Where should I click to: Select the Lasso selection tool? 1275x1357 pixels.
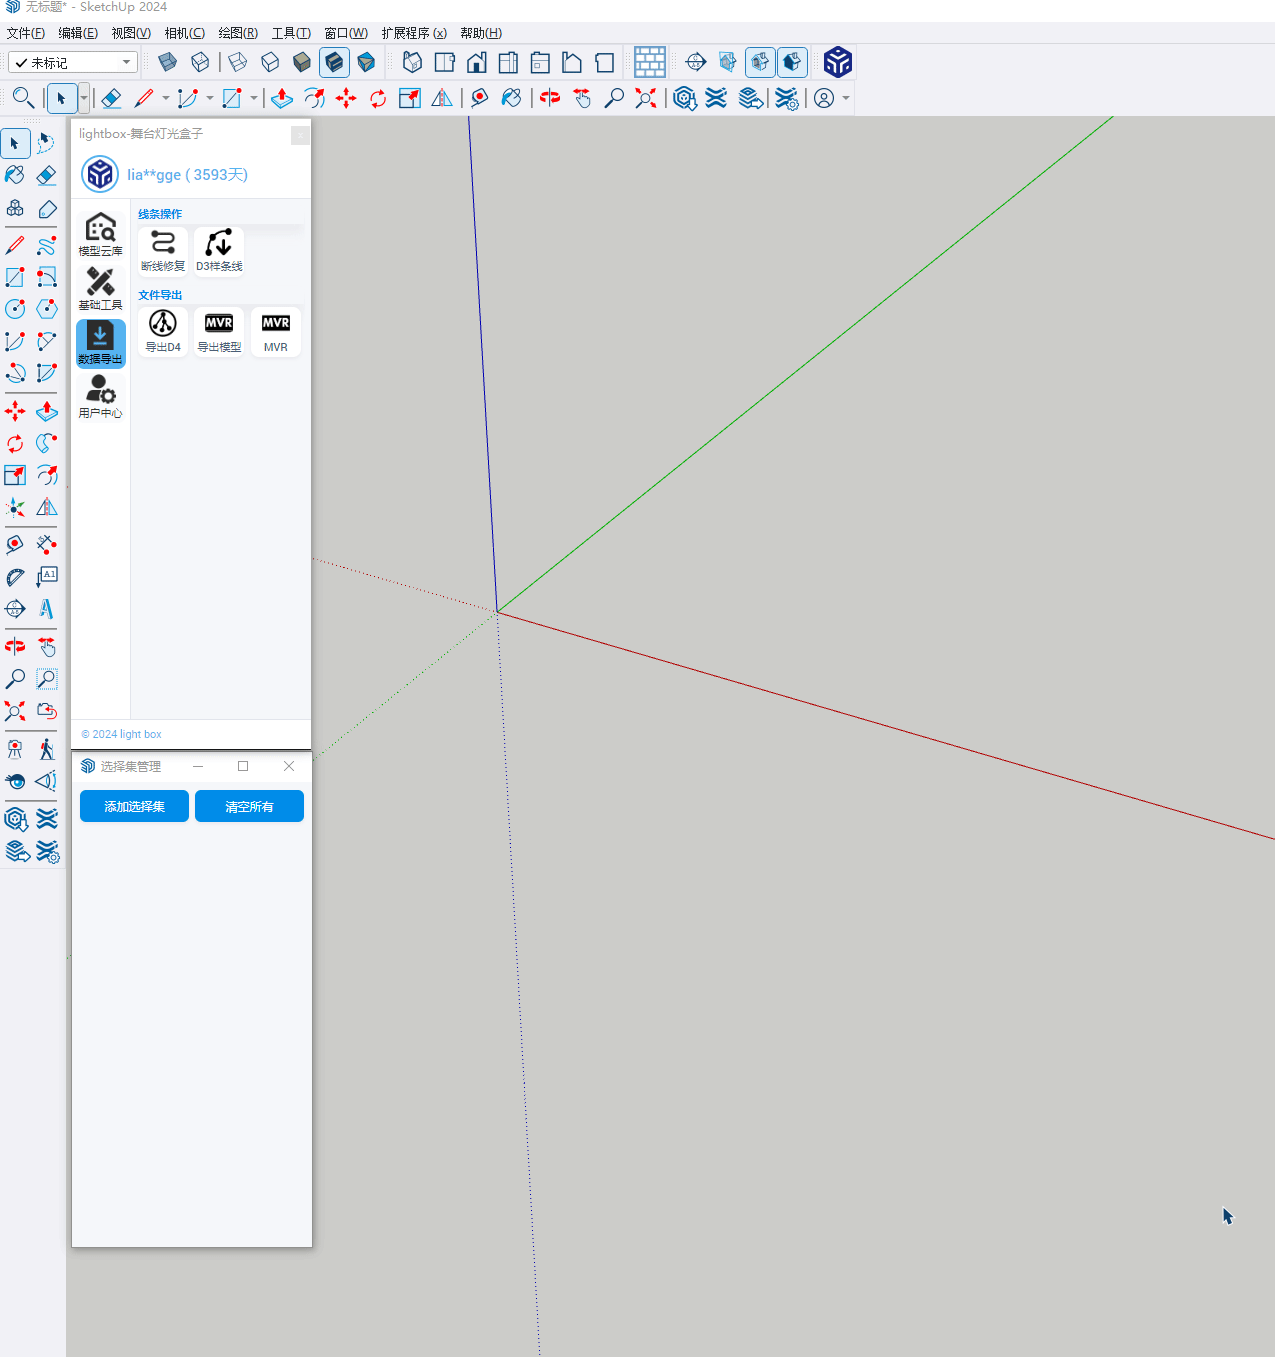pyautogui.click(x=46, y=143)
